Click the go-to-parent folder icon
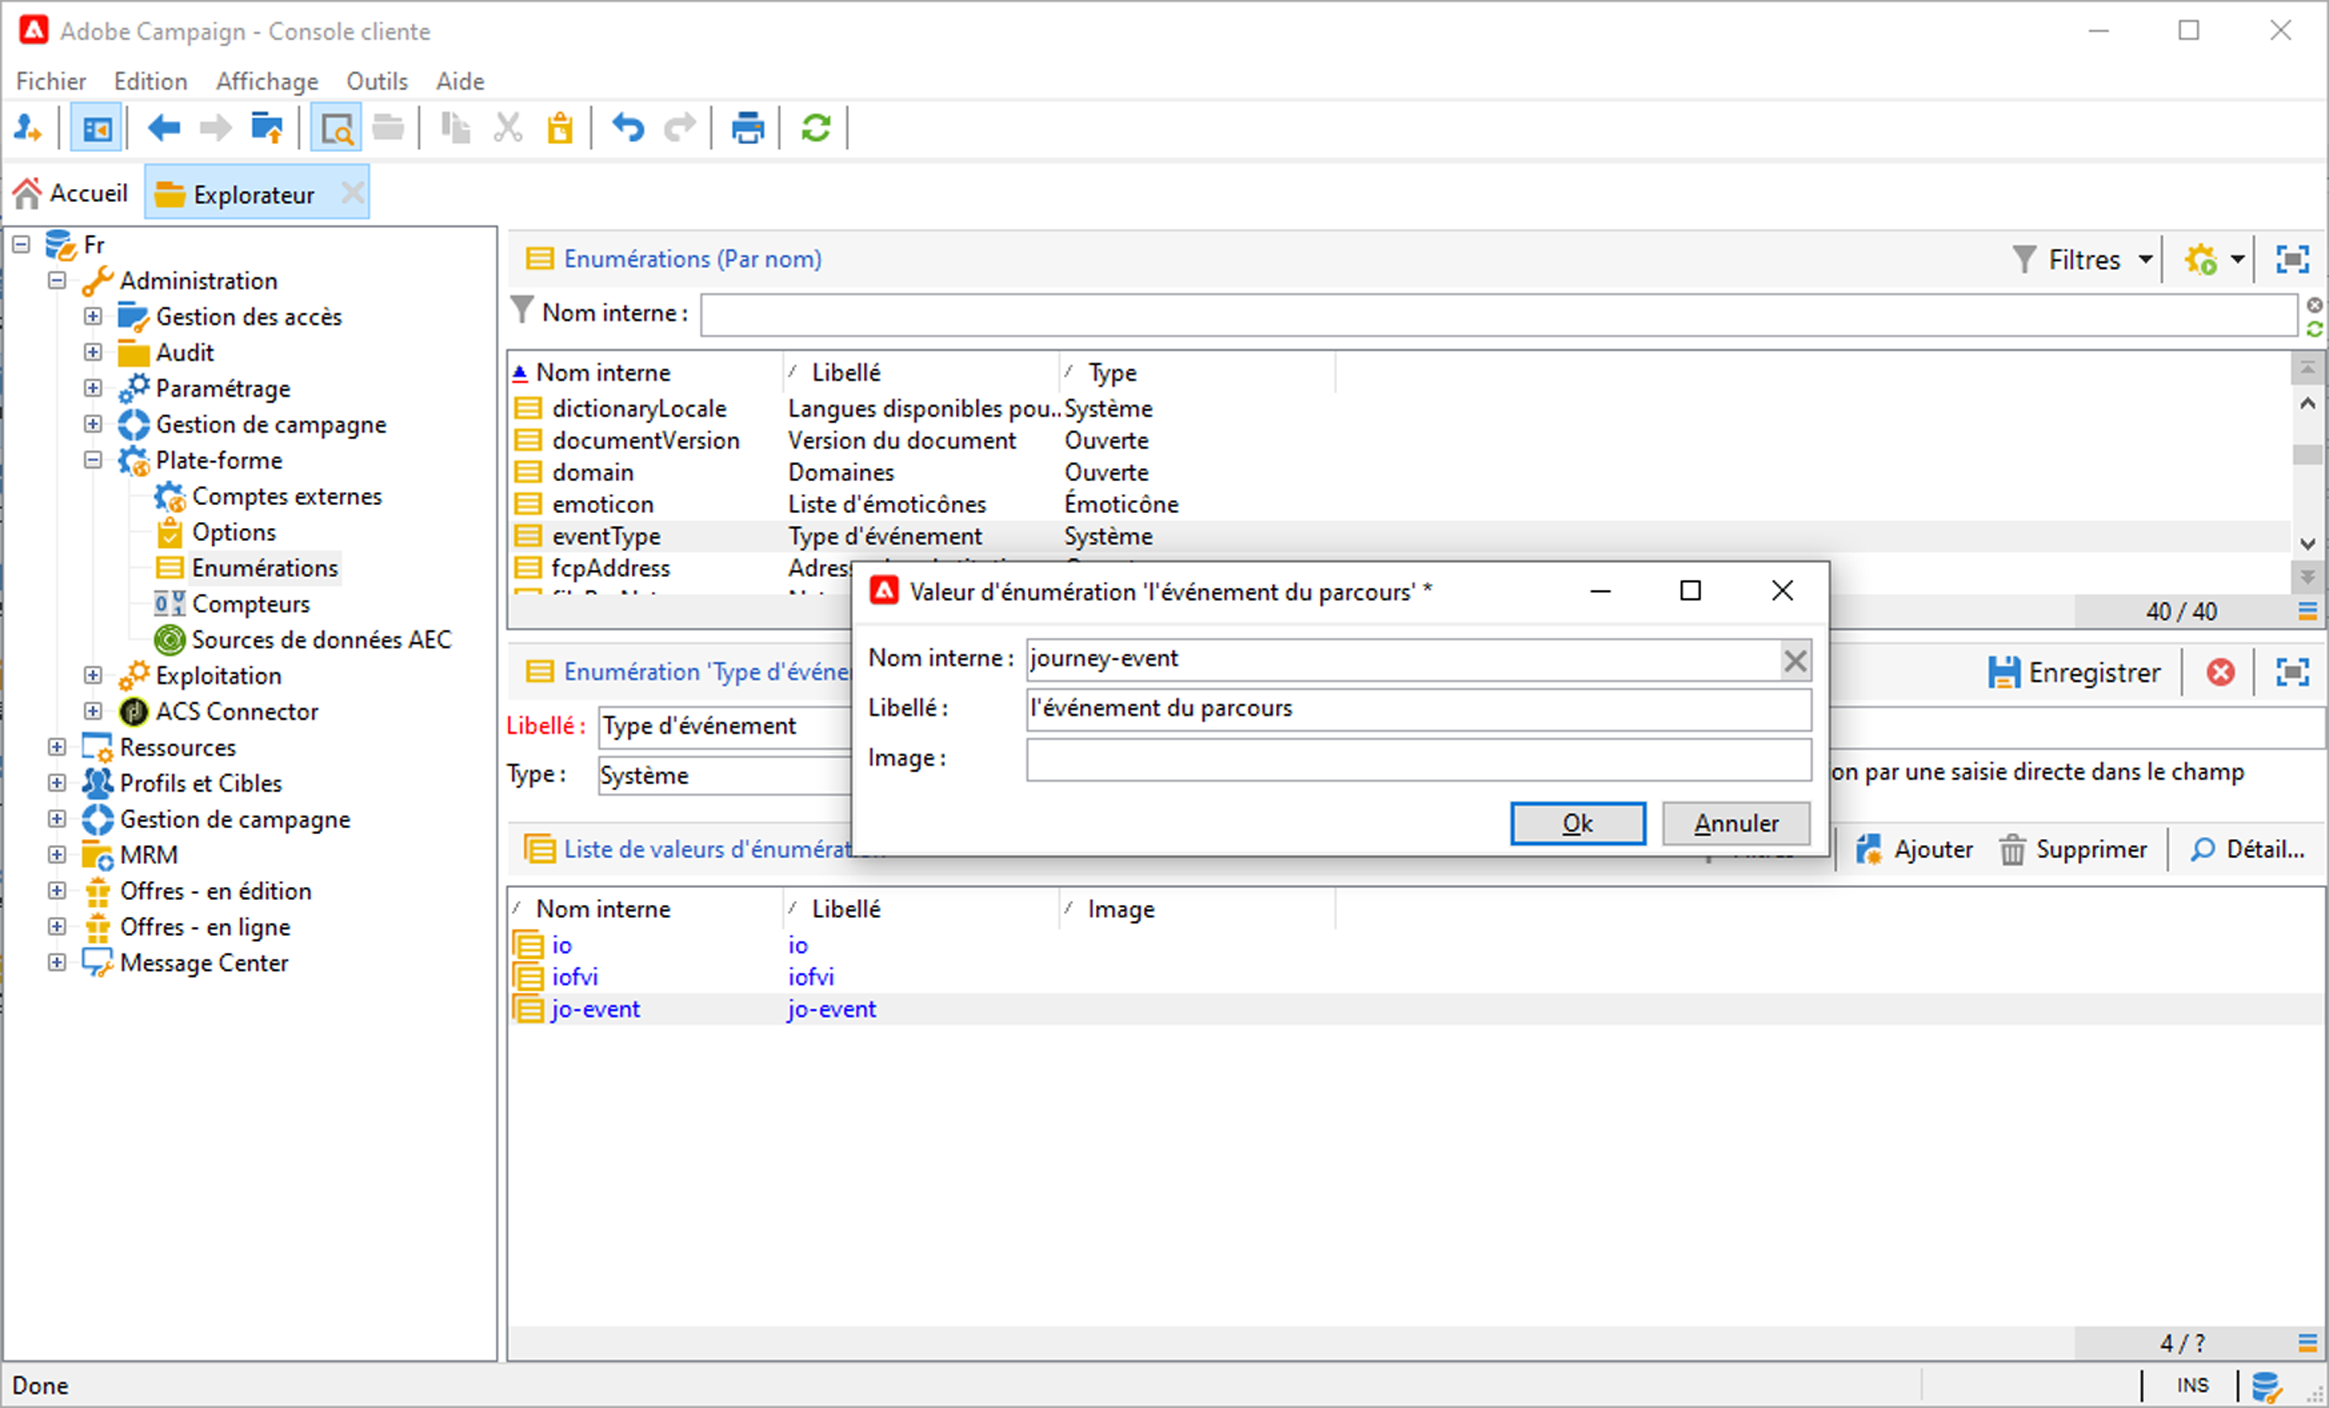The image size is (2329, 1408). pyautogui.click(x=267, y=128)
